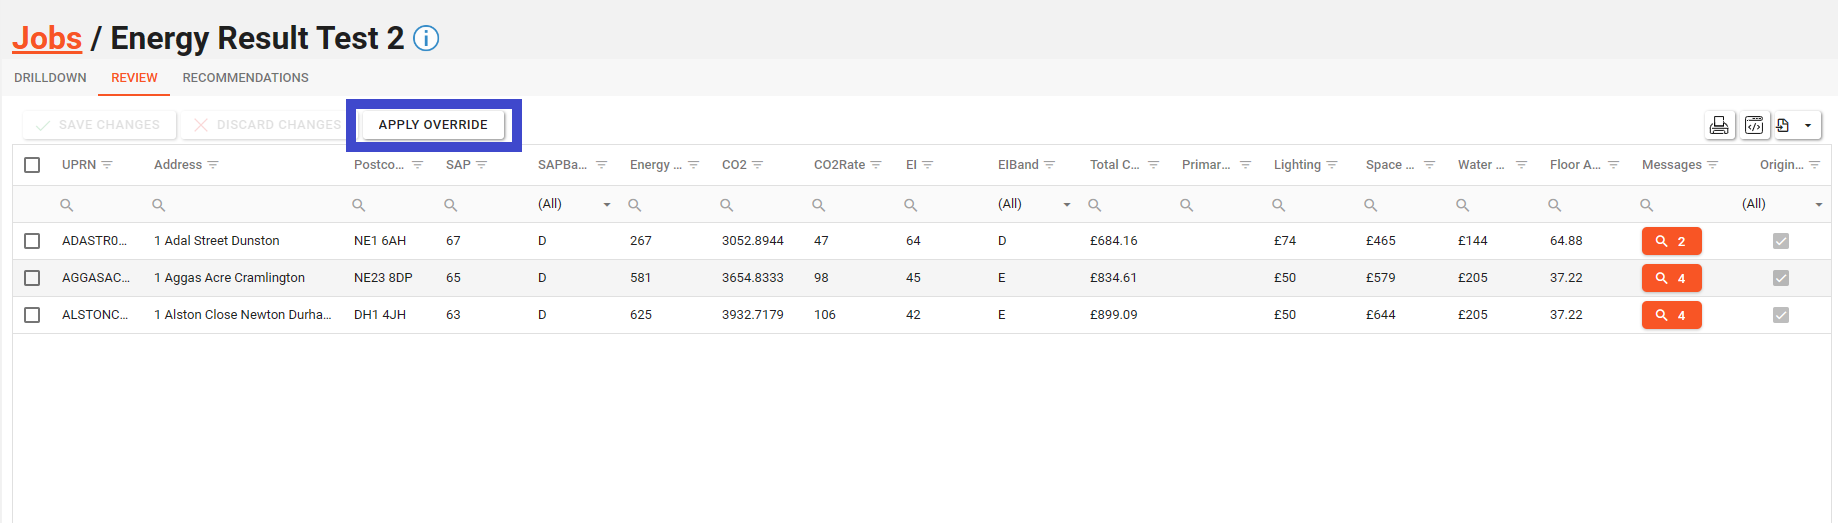The width and height of the screenshot is (1838, 523).
Task: Switch to the Drilldown tab
Action: [50, 78]
